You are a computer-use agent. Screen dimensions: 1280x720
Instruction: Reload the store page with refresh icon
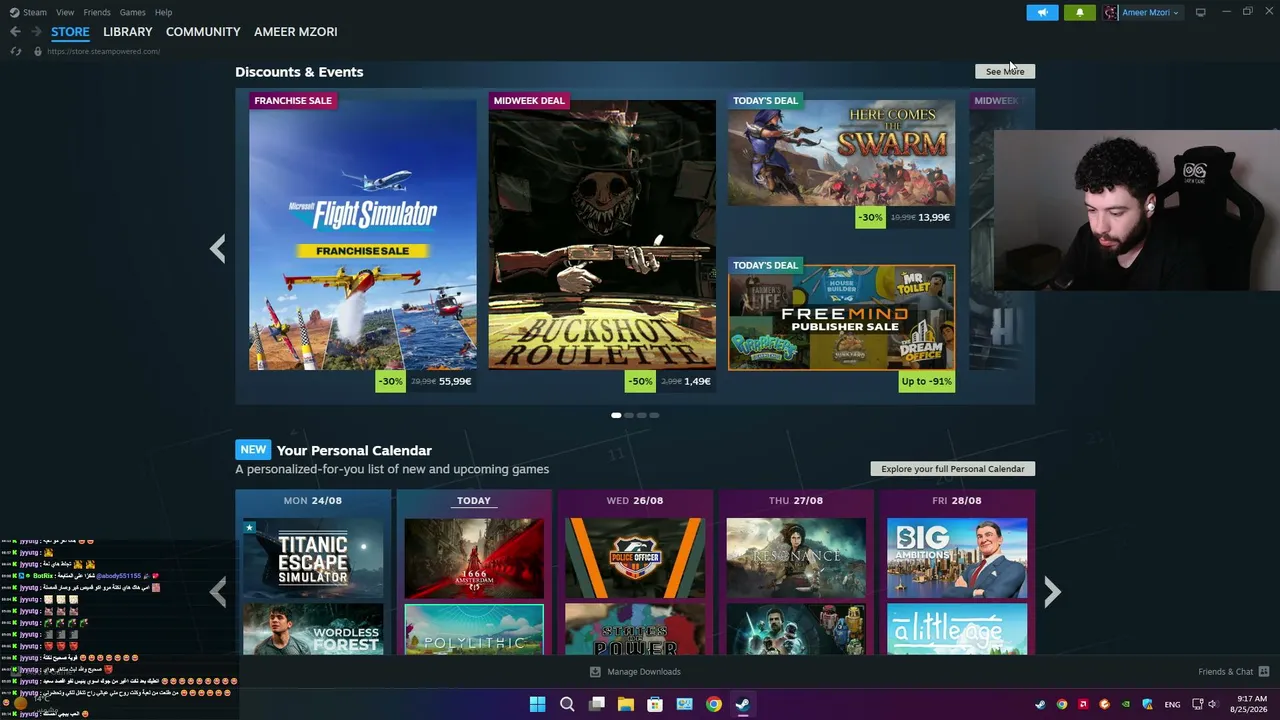pyautogui.click(x=15, y=51)
